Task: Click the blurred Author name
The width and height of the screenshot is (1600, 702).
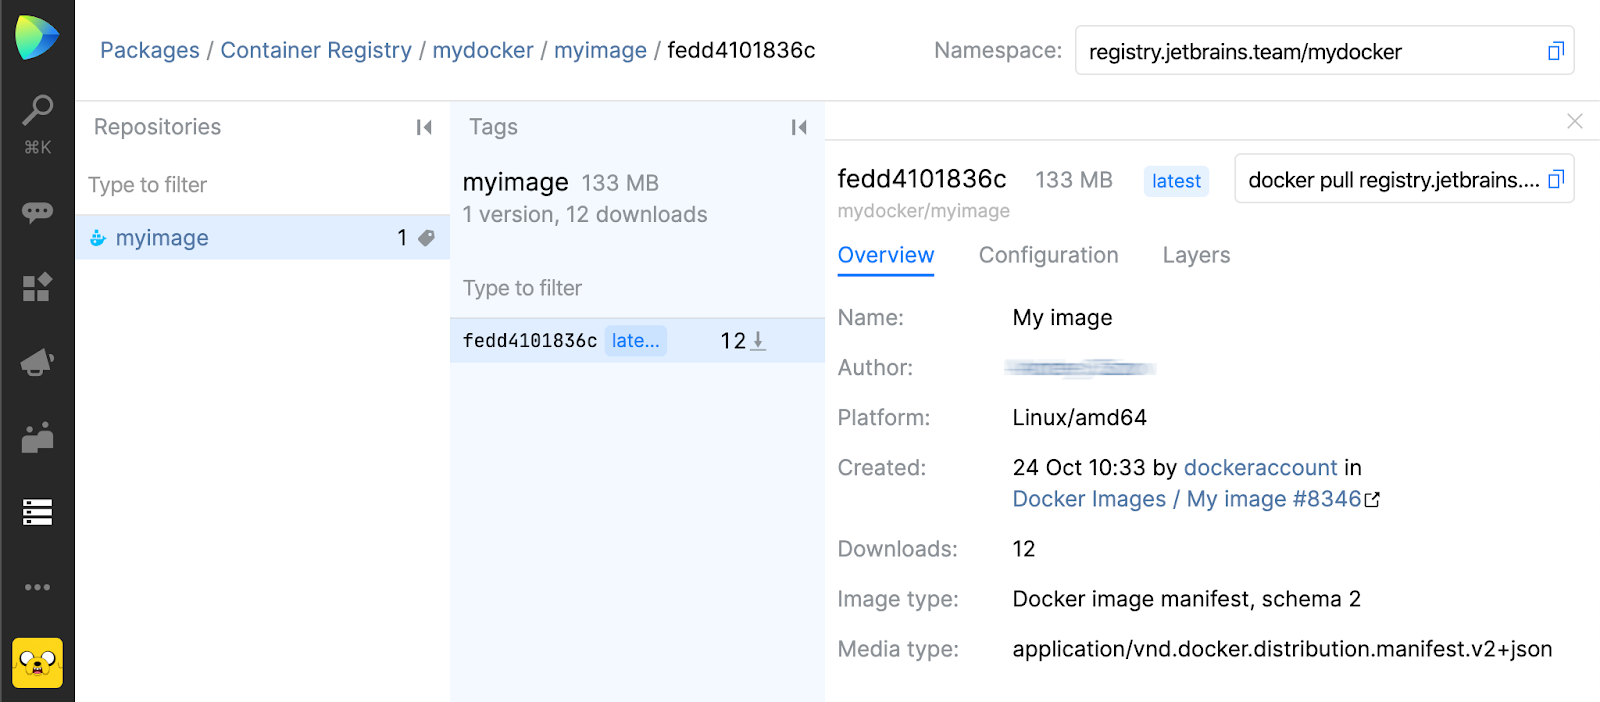Action: point(1081,368)
